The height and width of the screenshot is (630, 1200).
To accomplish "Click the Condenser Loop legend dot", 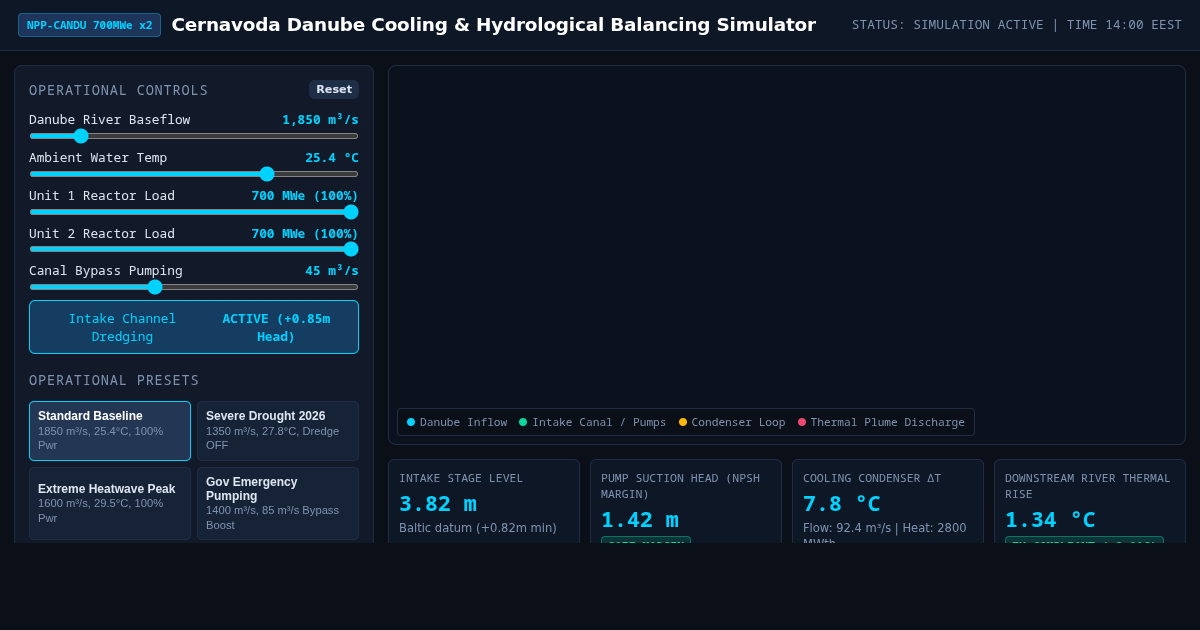I will click(x=683, y=422).
